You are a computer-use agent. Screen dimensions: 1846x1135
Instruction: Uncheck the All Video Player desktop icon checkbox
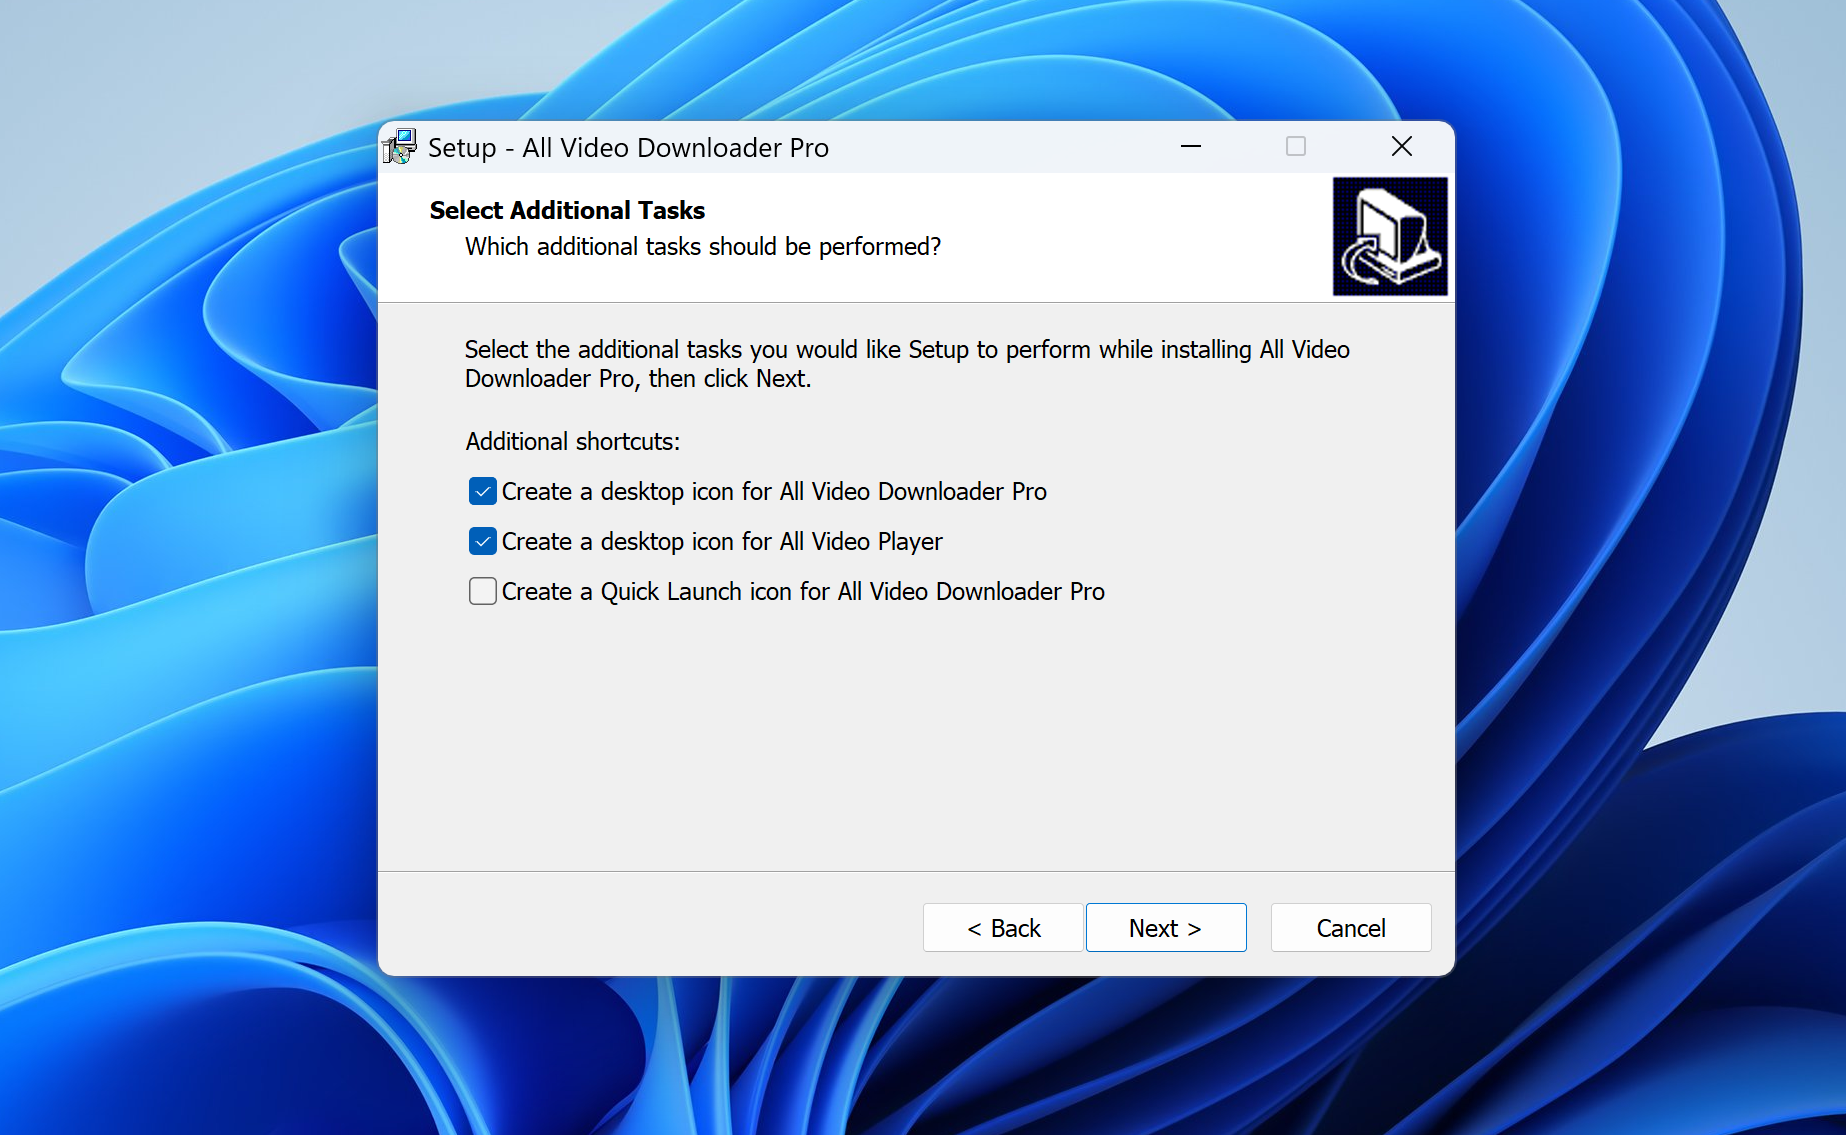click(x=483, y=541)
